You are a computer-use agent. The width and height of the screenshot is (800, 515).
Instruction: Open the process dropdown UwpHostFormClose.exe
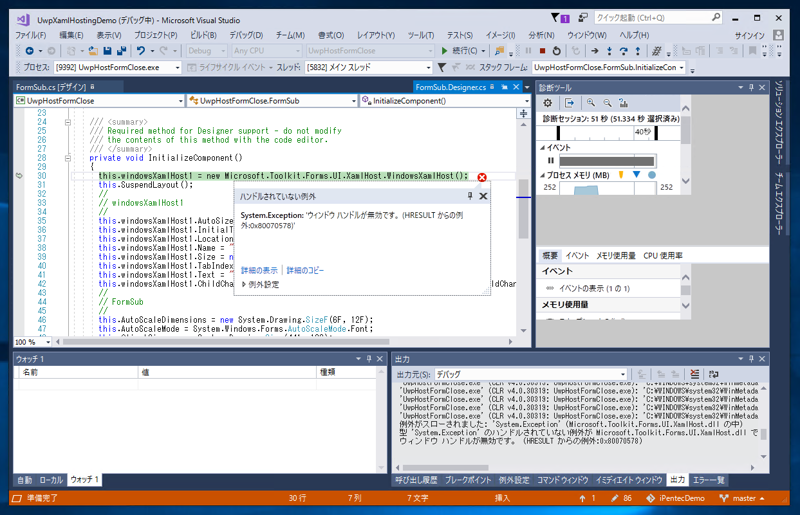coord(117,67)
